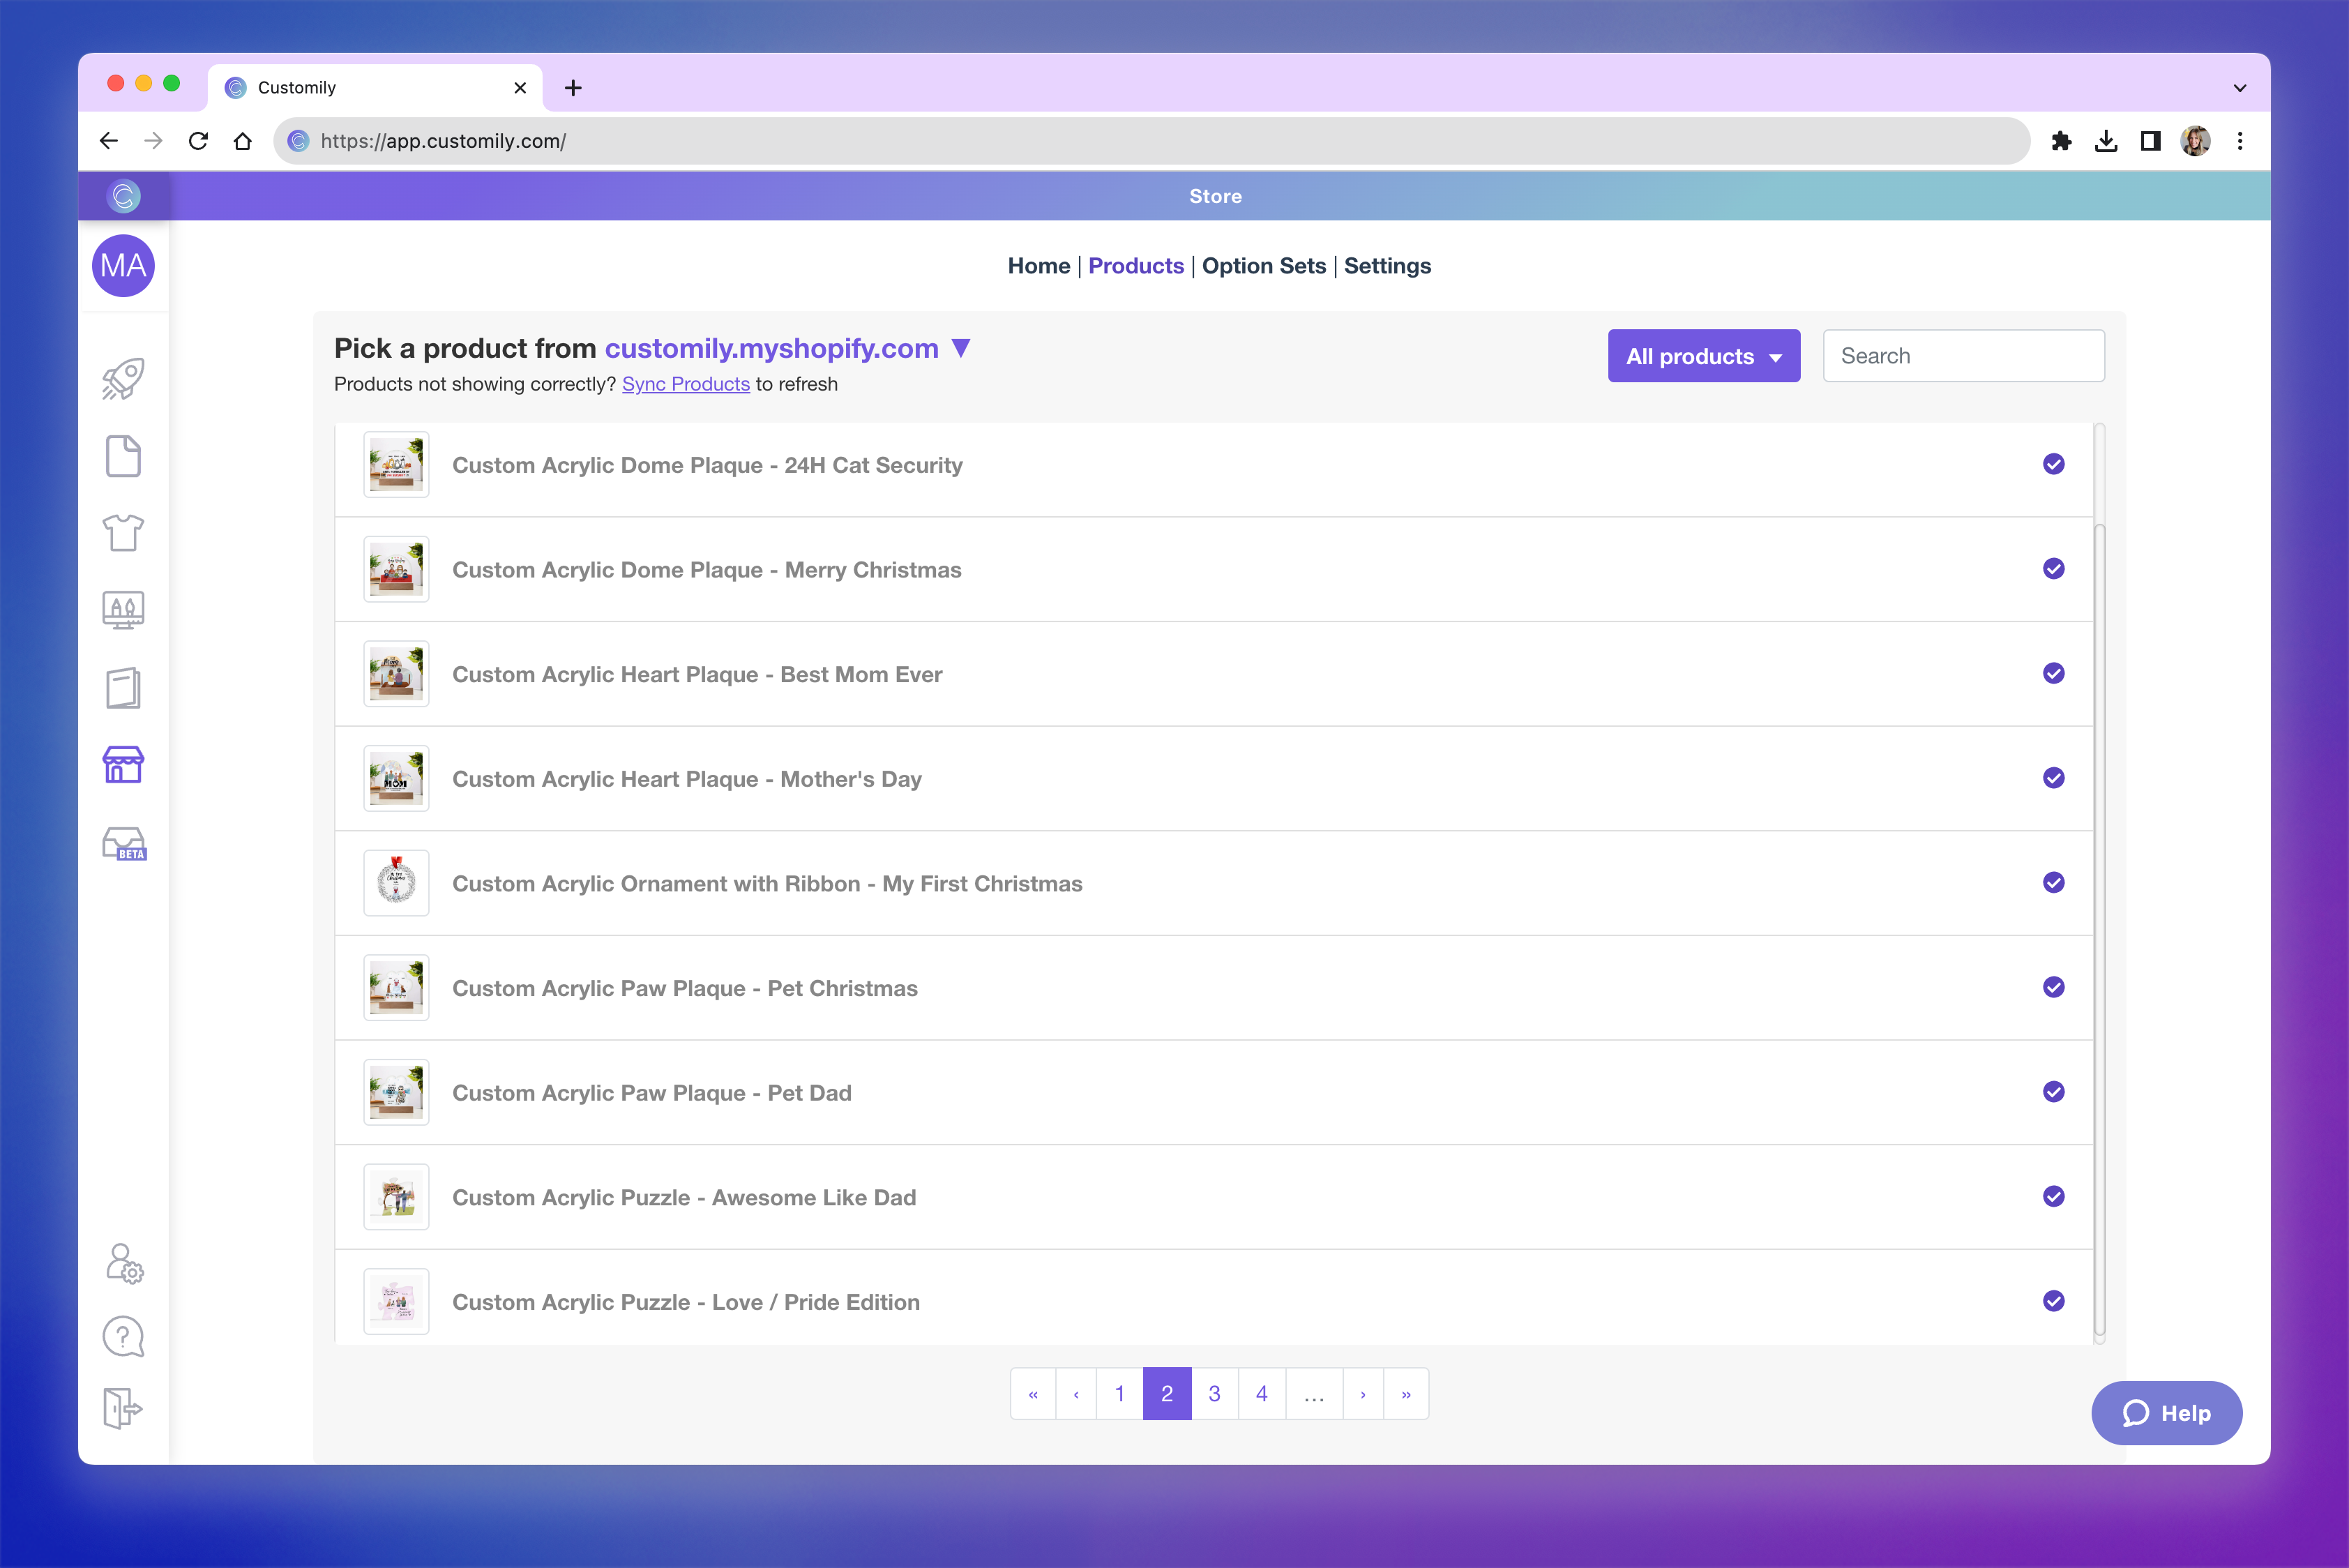This screenshot has height=1568, width=2349.
Task: Click the fonts monitor sidebar icon
Action: (x=123, y=609)
